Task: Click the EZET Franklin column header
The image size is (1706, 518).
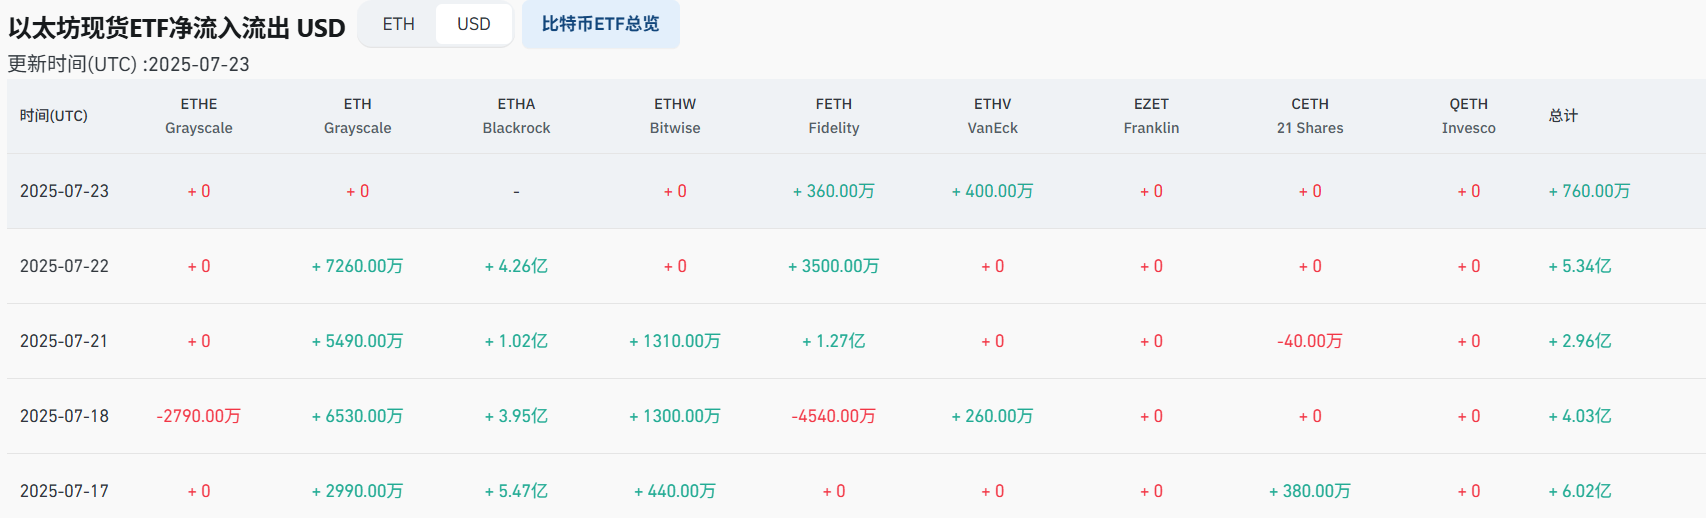Action: 1151,116
